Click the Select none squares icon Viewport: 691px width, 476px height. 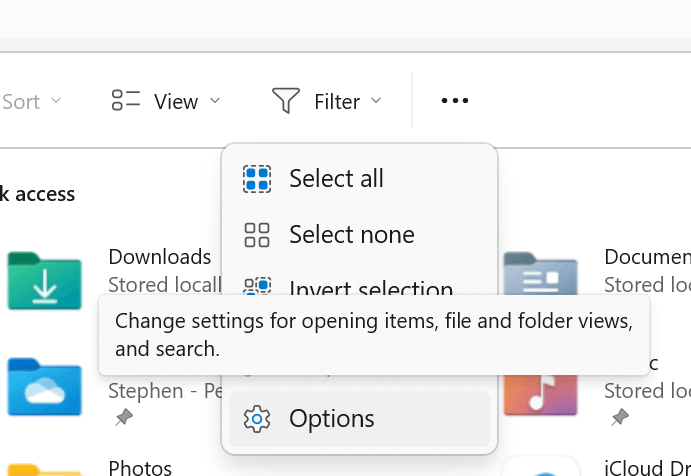pos(257,235)
